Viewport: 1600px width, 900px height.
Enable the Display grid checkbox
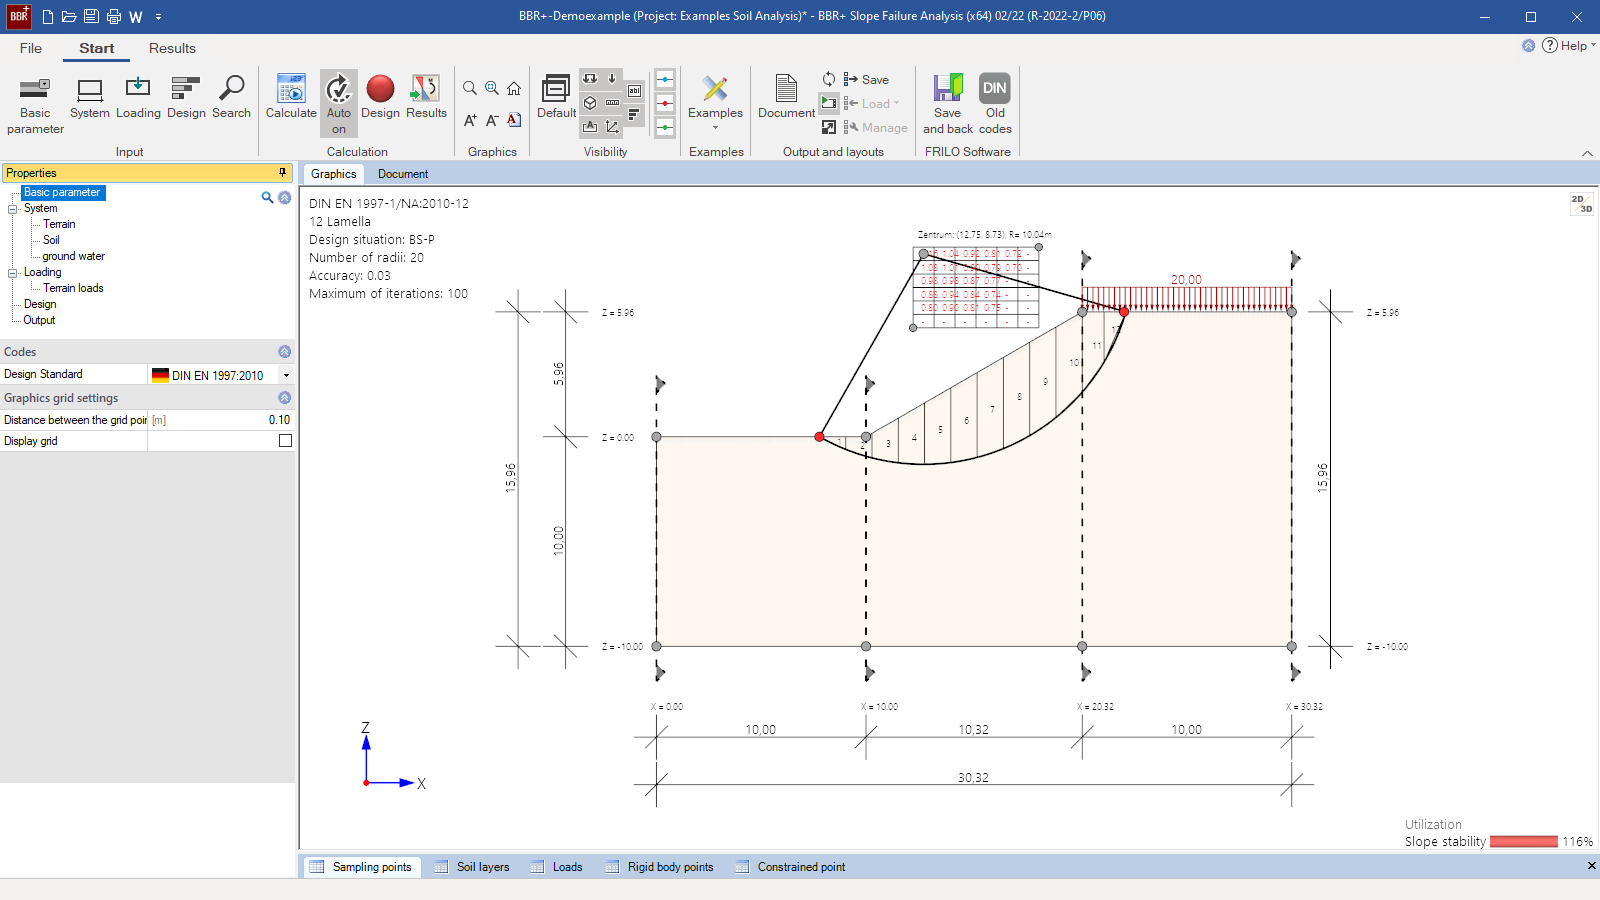286,441
